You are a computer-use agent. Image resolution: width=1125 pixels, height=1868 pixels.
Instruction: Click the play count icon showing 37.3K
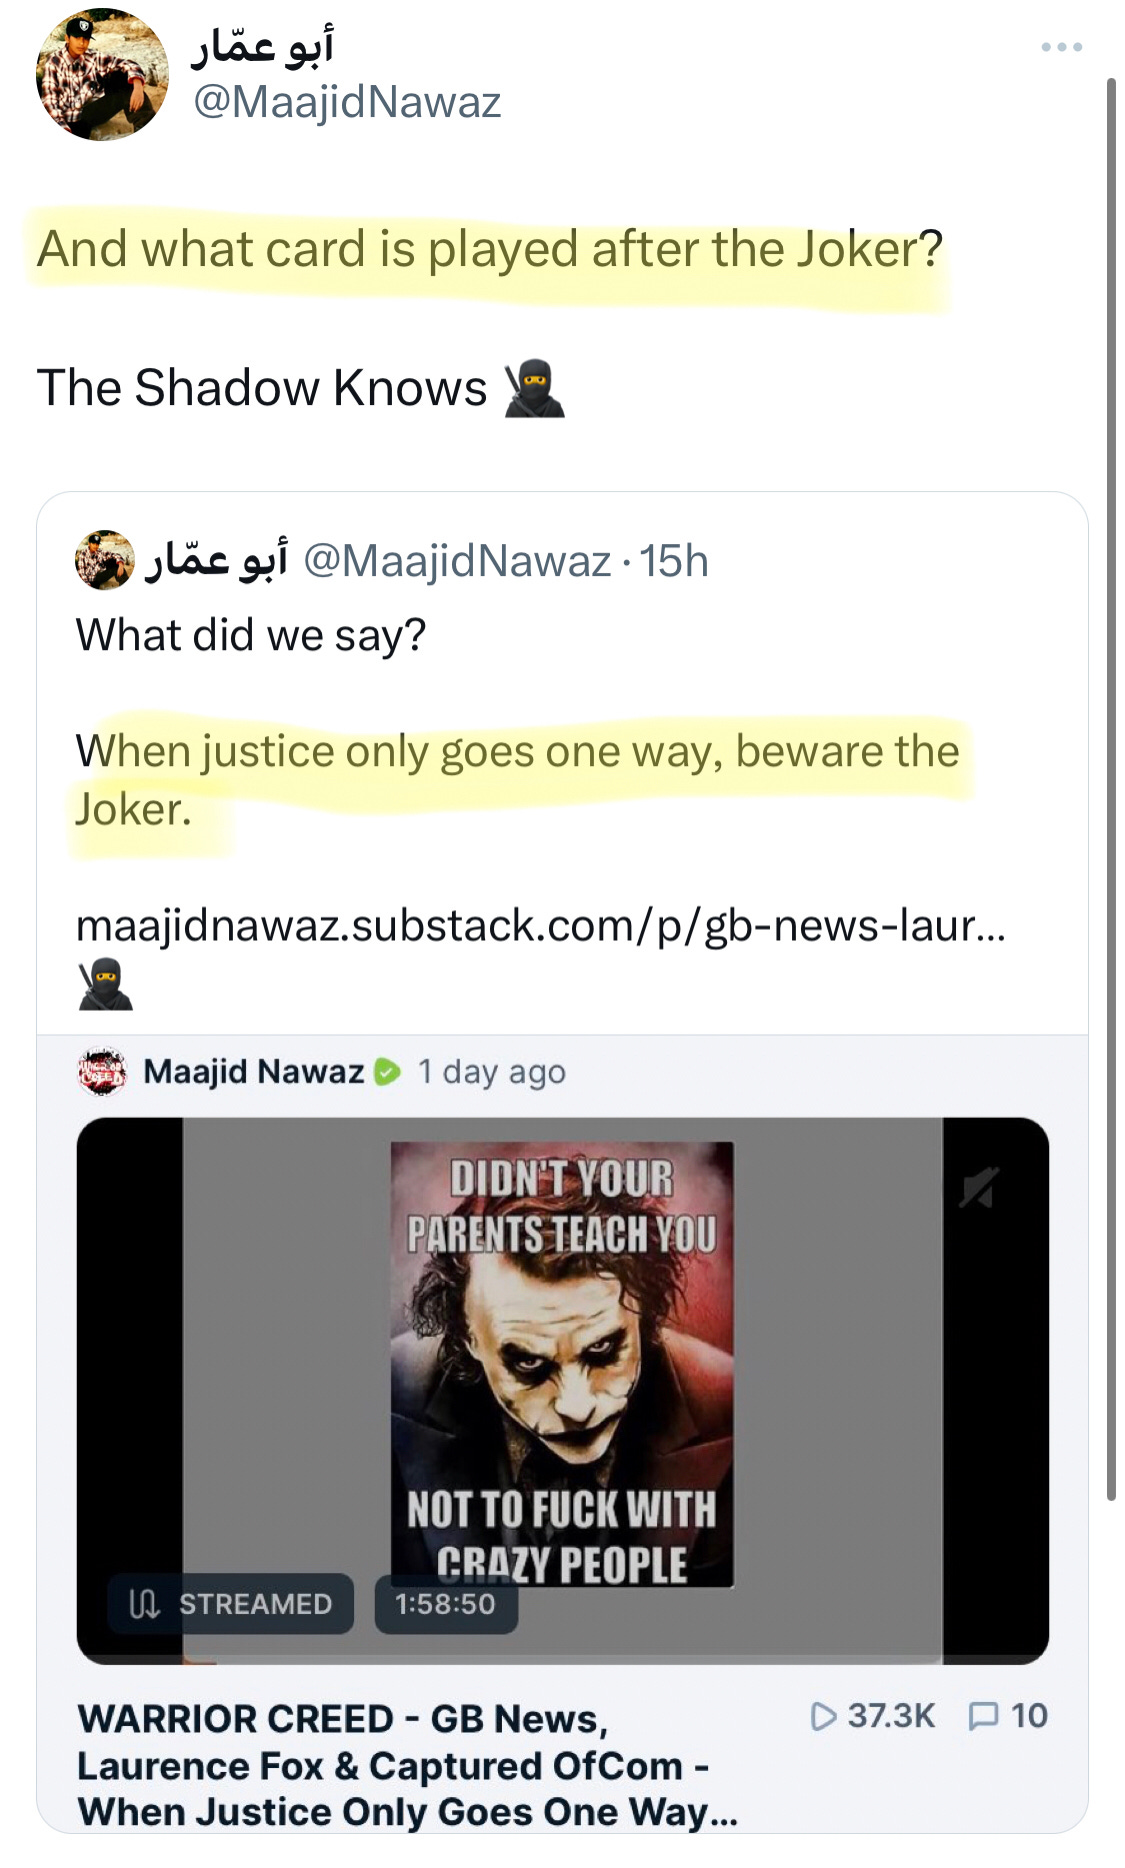[823, 1717]
